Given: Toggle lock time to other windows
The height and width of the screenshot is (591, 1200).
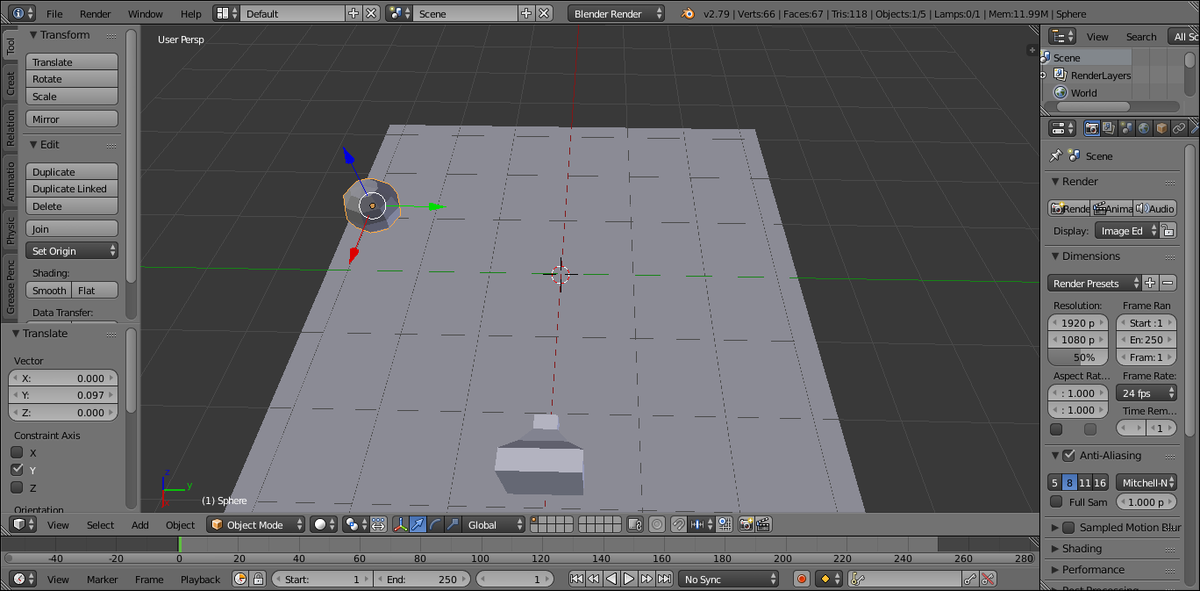Looking at the screenshot, I should [258, 579].
